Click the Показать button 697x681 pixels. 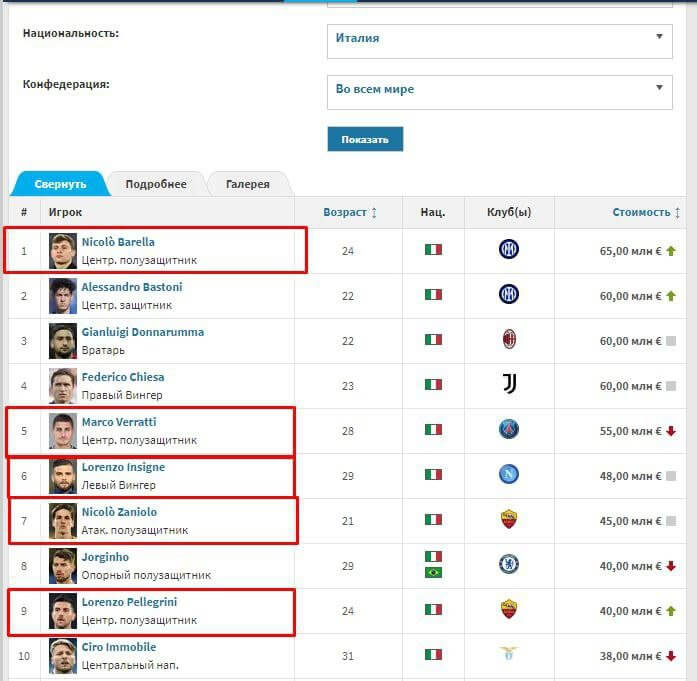pos(365,139)
